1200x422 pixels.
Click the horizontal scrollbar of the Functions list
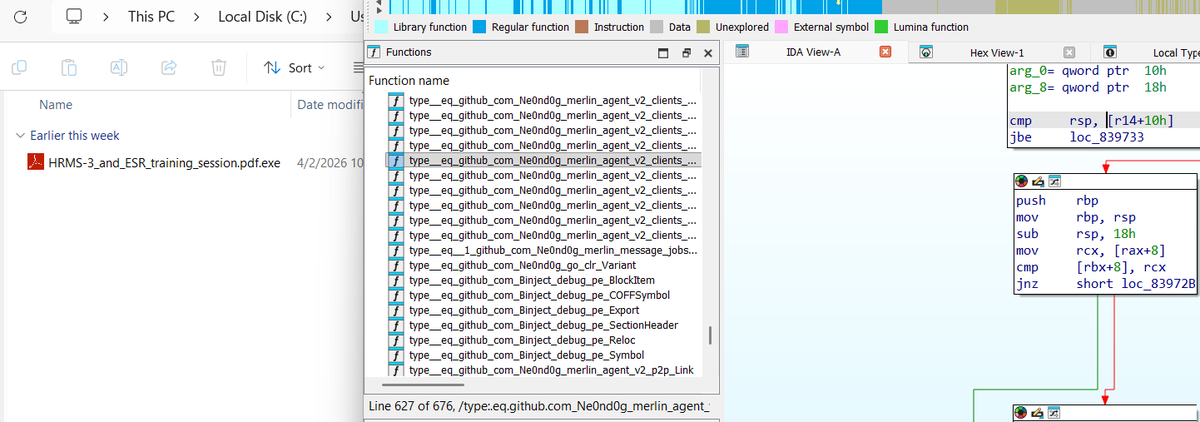425,383
